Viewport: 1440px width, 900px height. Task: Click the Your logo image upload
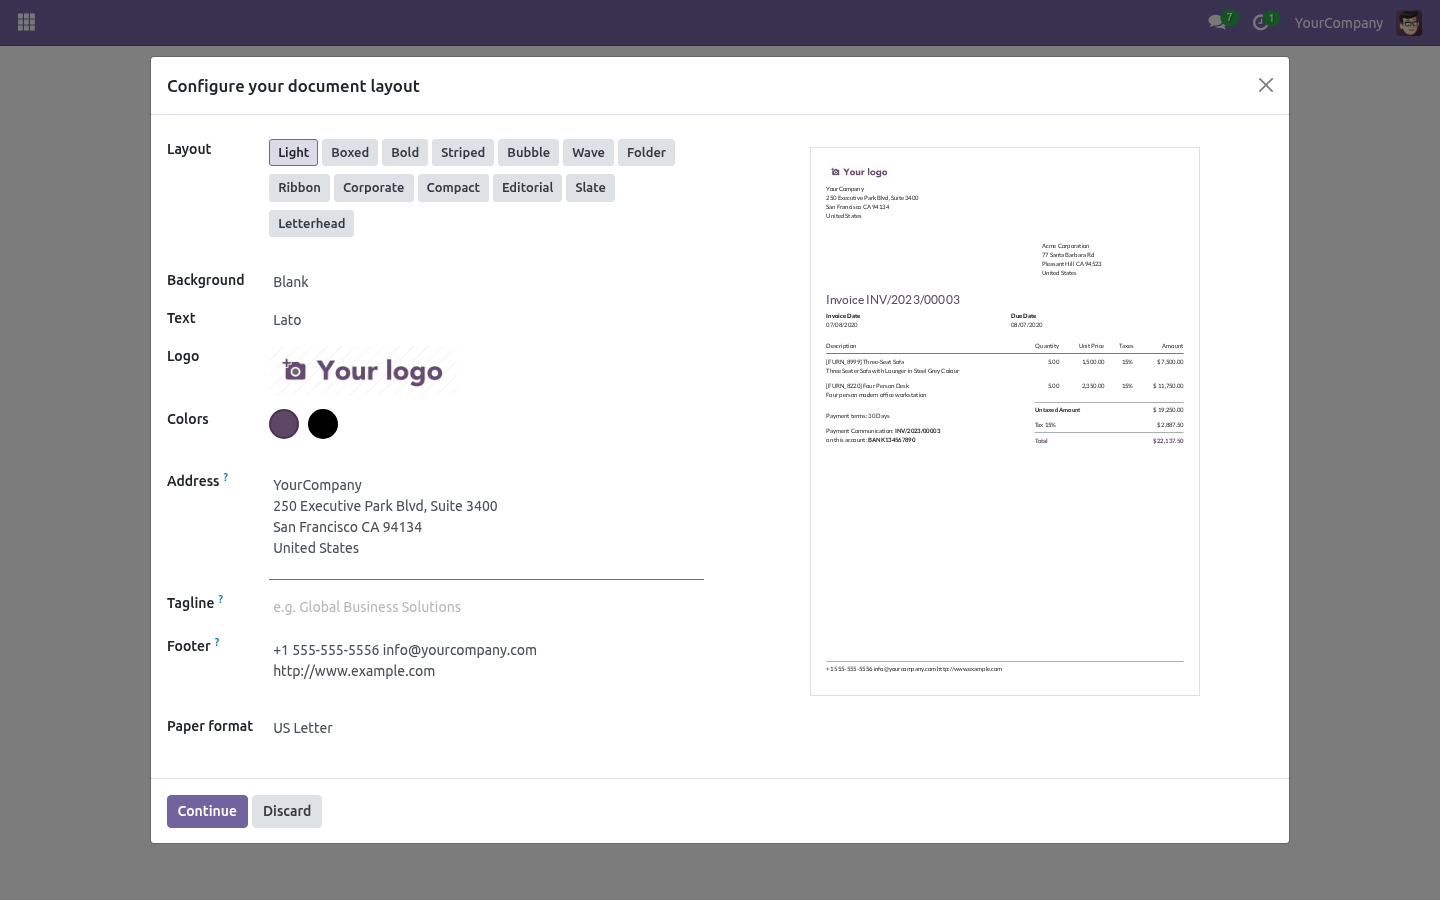tap(363, 371)
